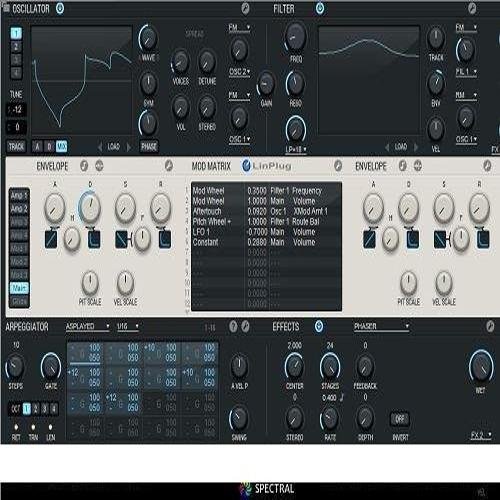Open the Arpeggiator help question-mark icon
The width and height of the screenshot is (500, 500).
(233, 326)
